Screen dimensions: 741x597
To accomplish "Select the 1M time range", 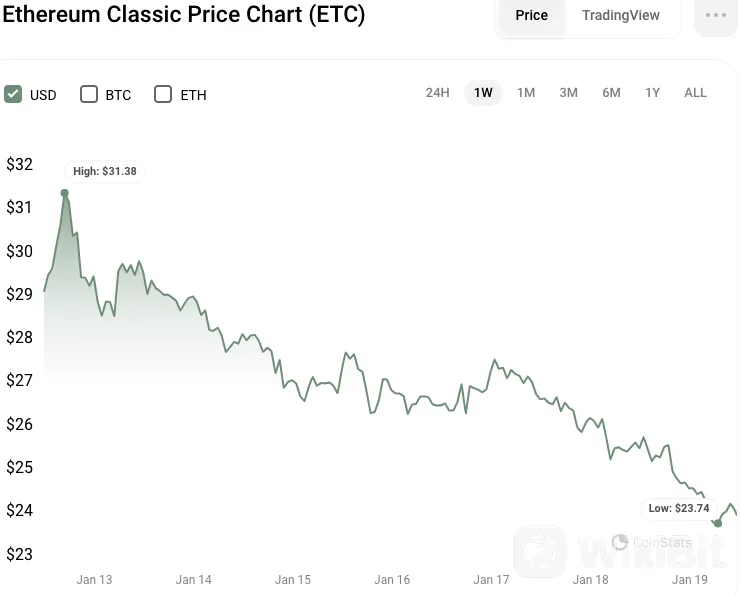I will coord(526,93).
